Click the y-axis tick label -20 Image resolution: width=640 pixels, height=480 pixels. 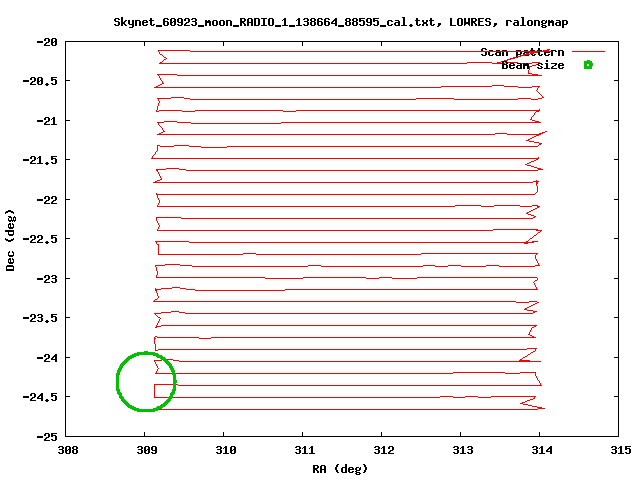click(47, 42)
